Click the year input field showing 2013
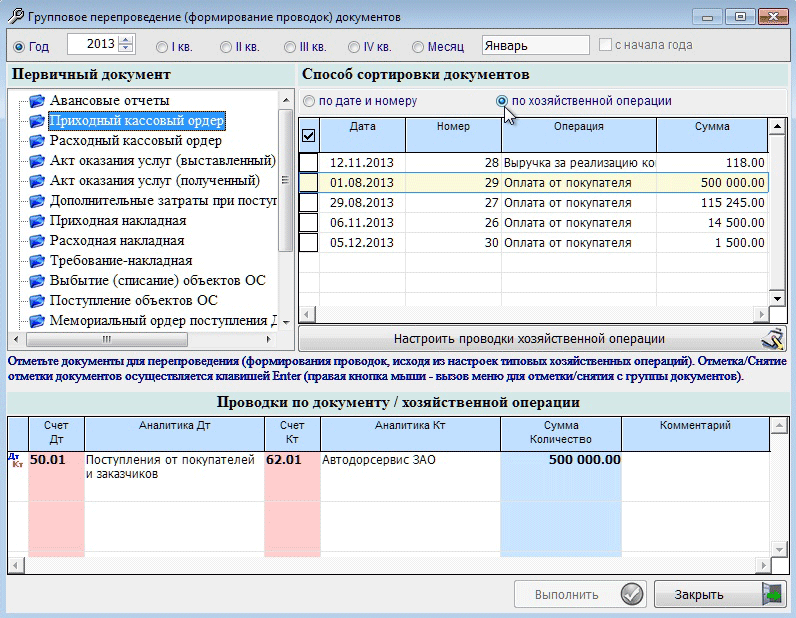Viewport: 796px width, 618px height. pos(92,44)
